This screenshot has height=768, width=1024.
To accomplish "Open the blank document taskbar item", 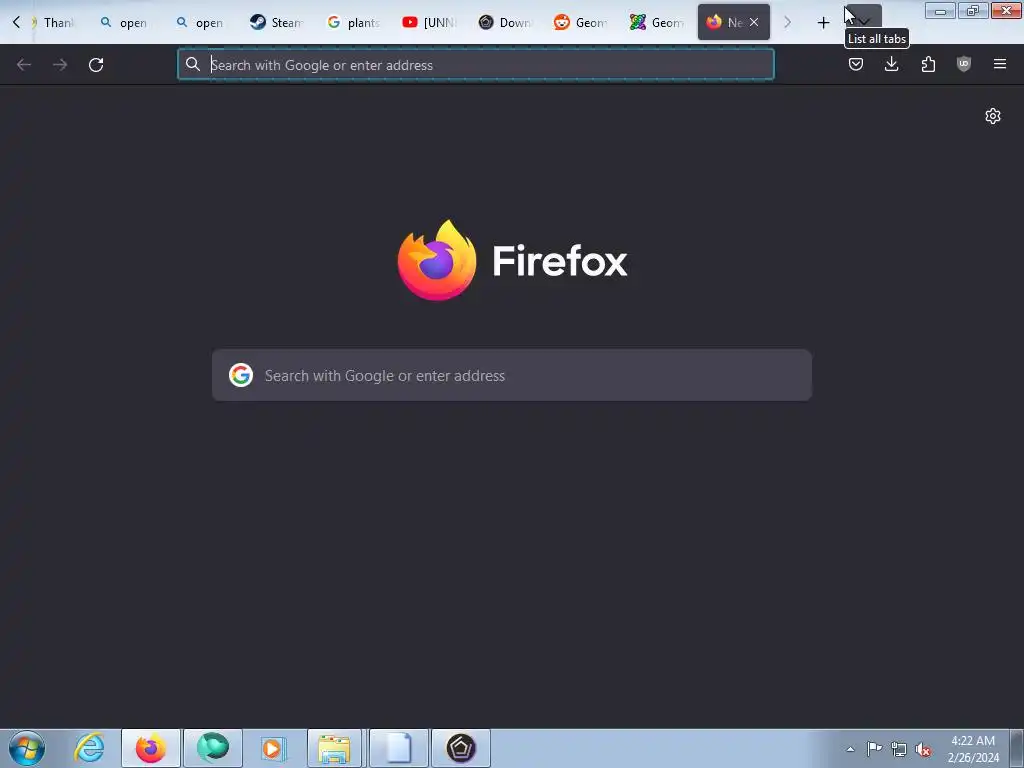I will pyautogui.click(x=398, y=748).
